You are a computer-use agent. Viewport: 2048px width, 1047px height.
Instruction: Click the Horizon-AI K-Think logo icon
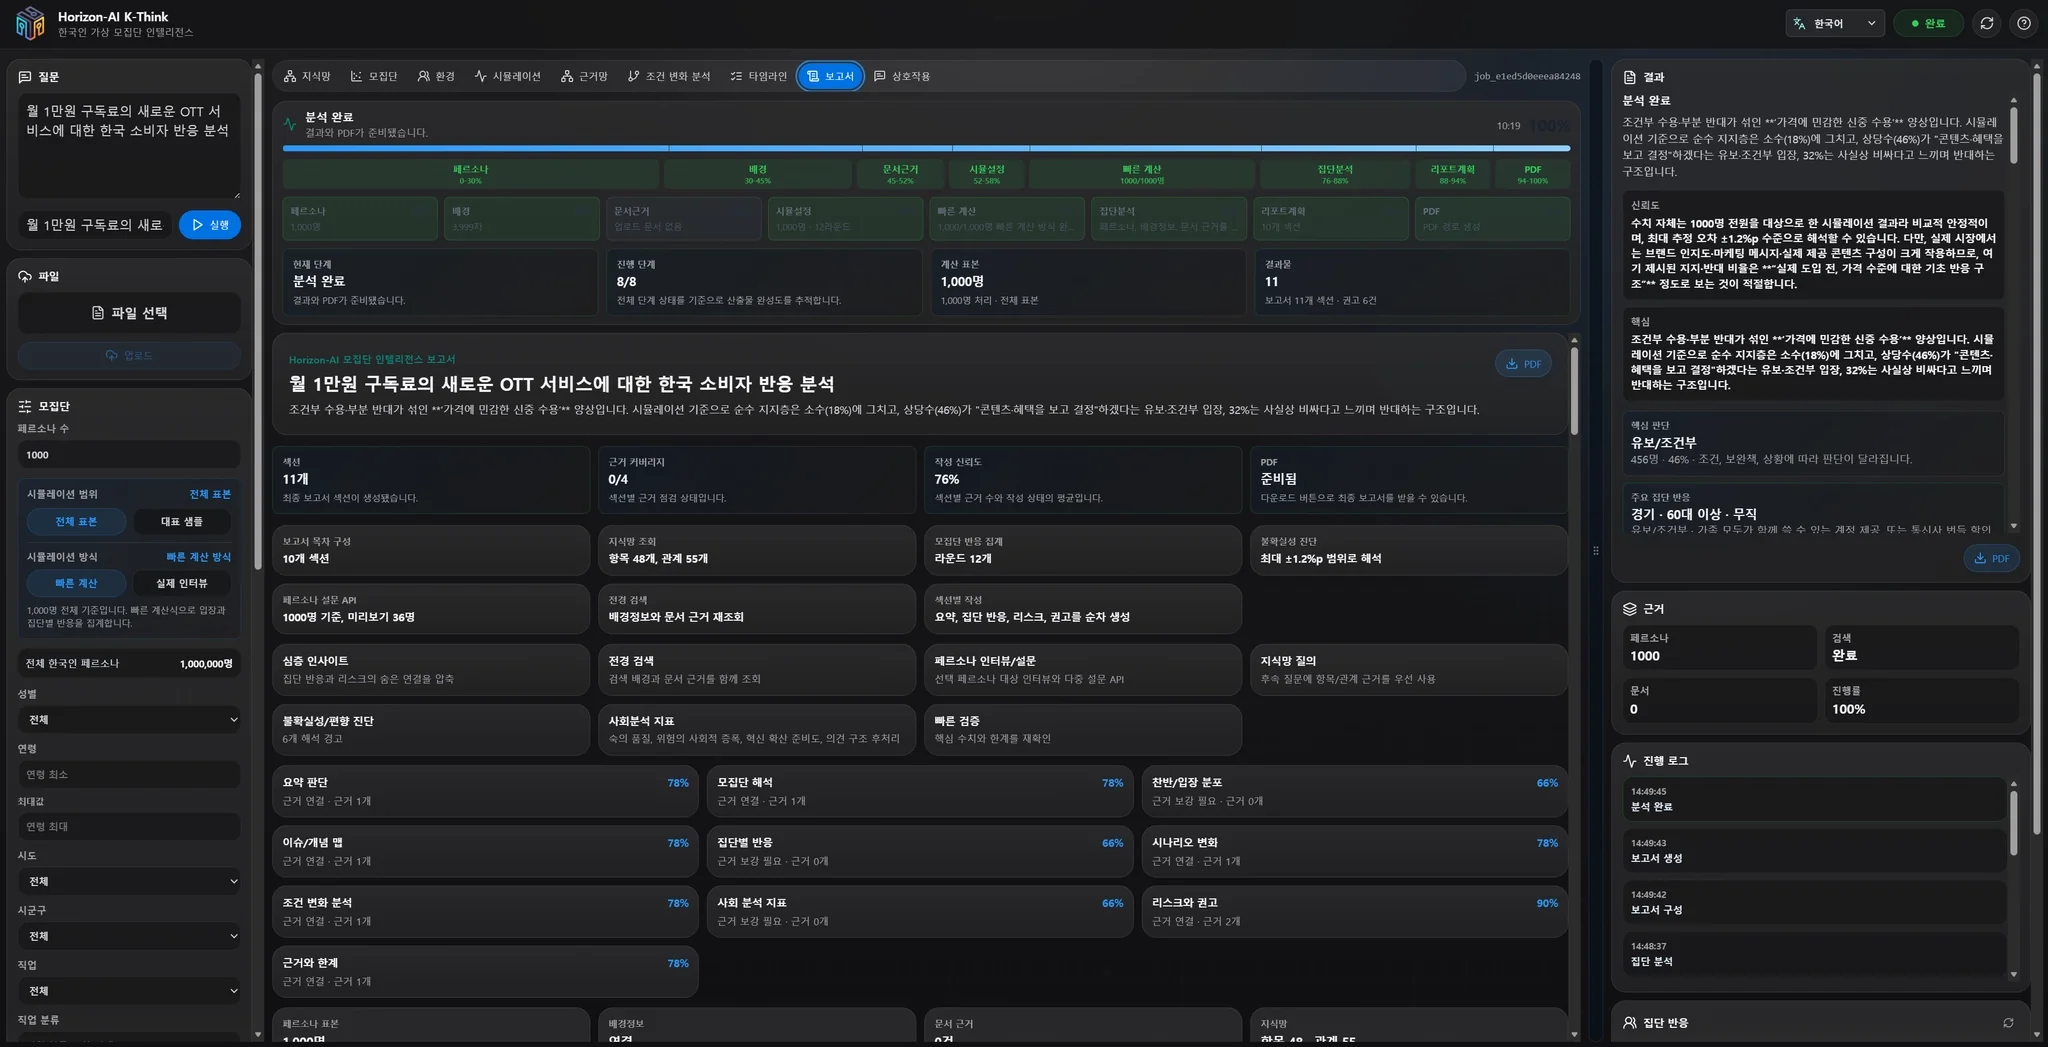click(x=30, y=23)
